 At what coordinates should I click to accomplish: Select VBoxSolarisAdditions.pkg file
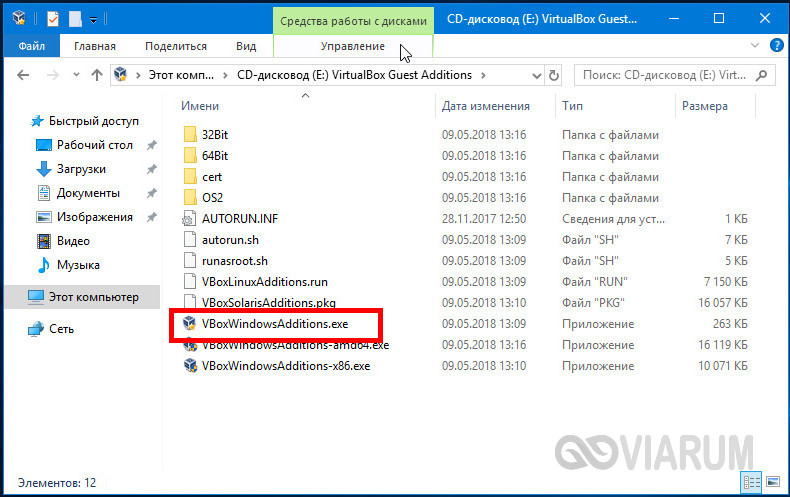click(x=269, y=303)
